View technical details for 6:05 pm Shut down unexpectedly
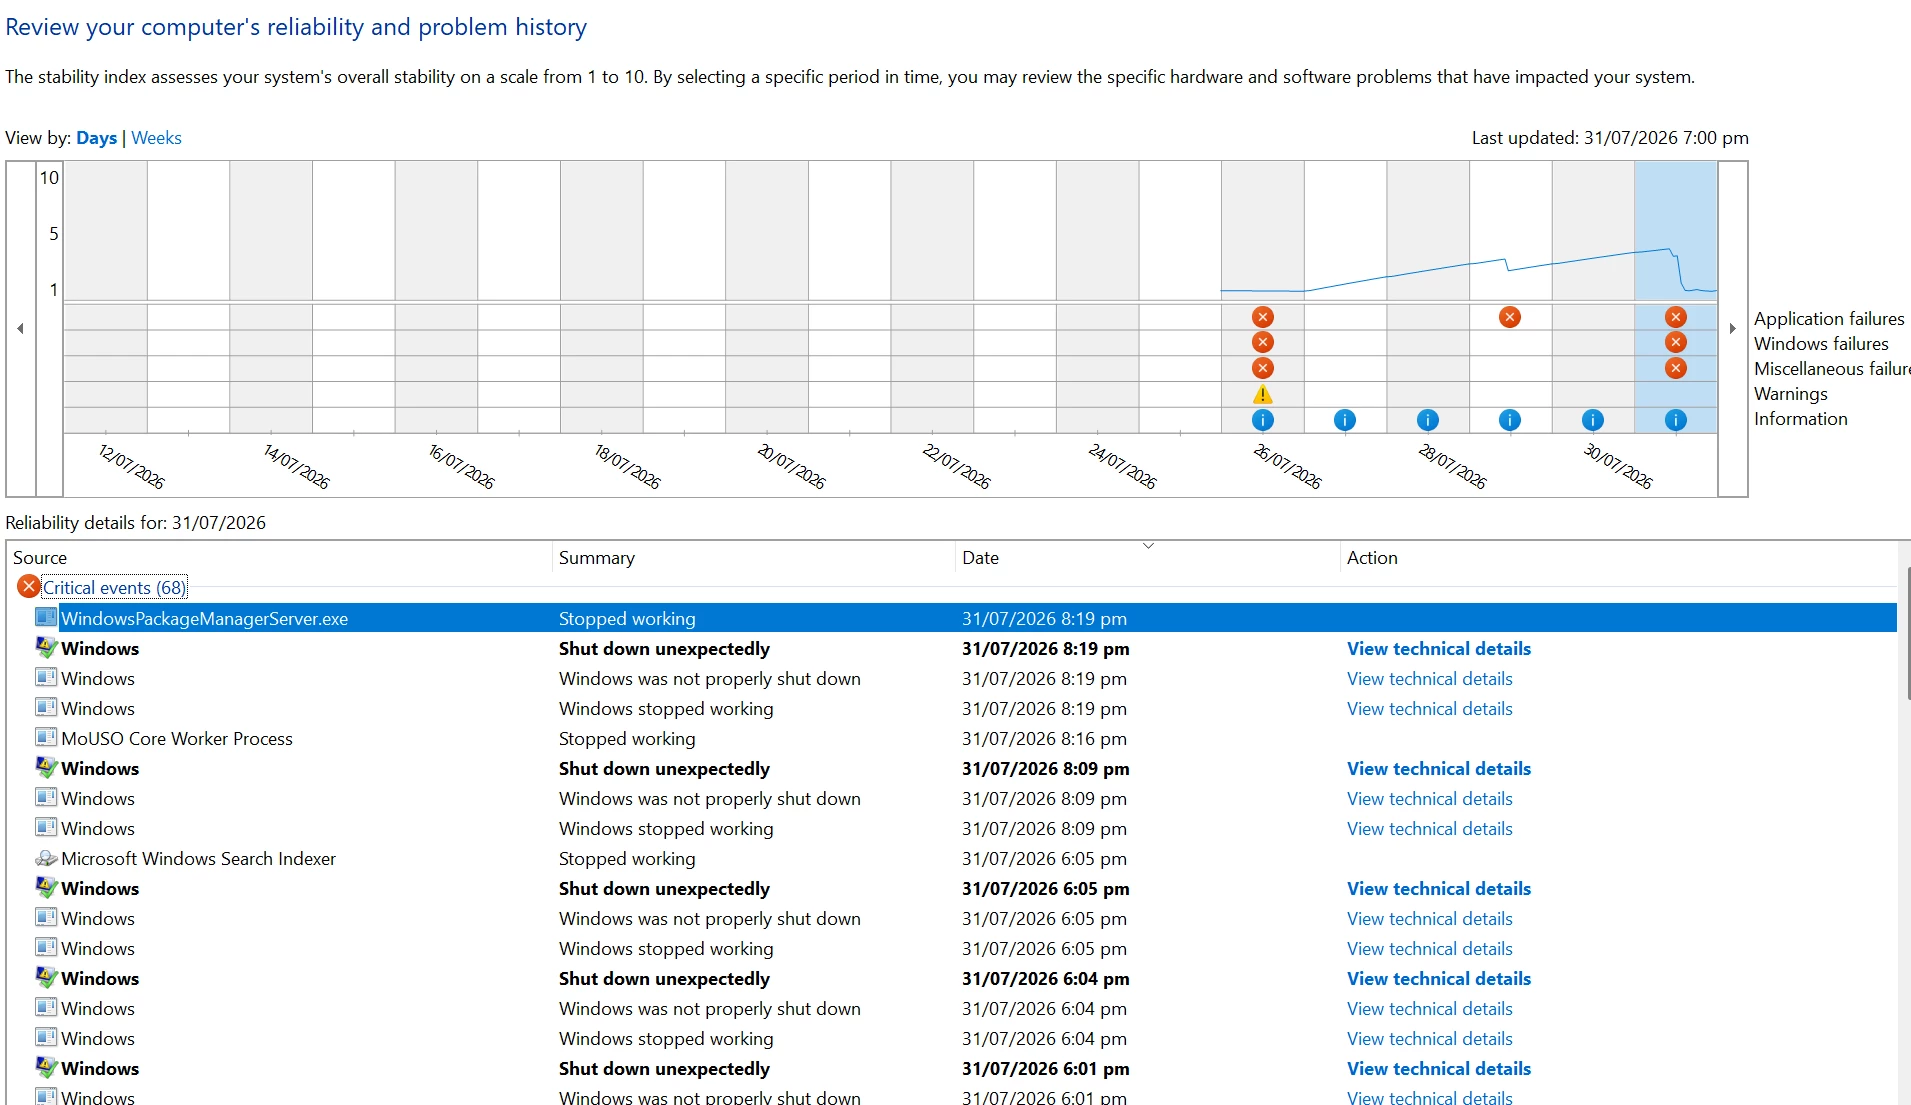 tap(1438, 888)
